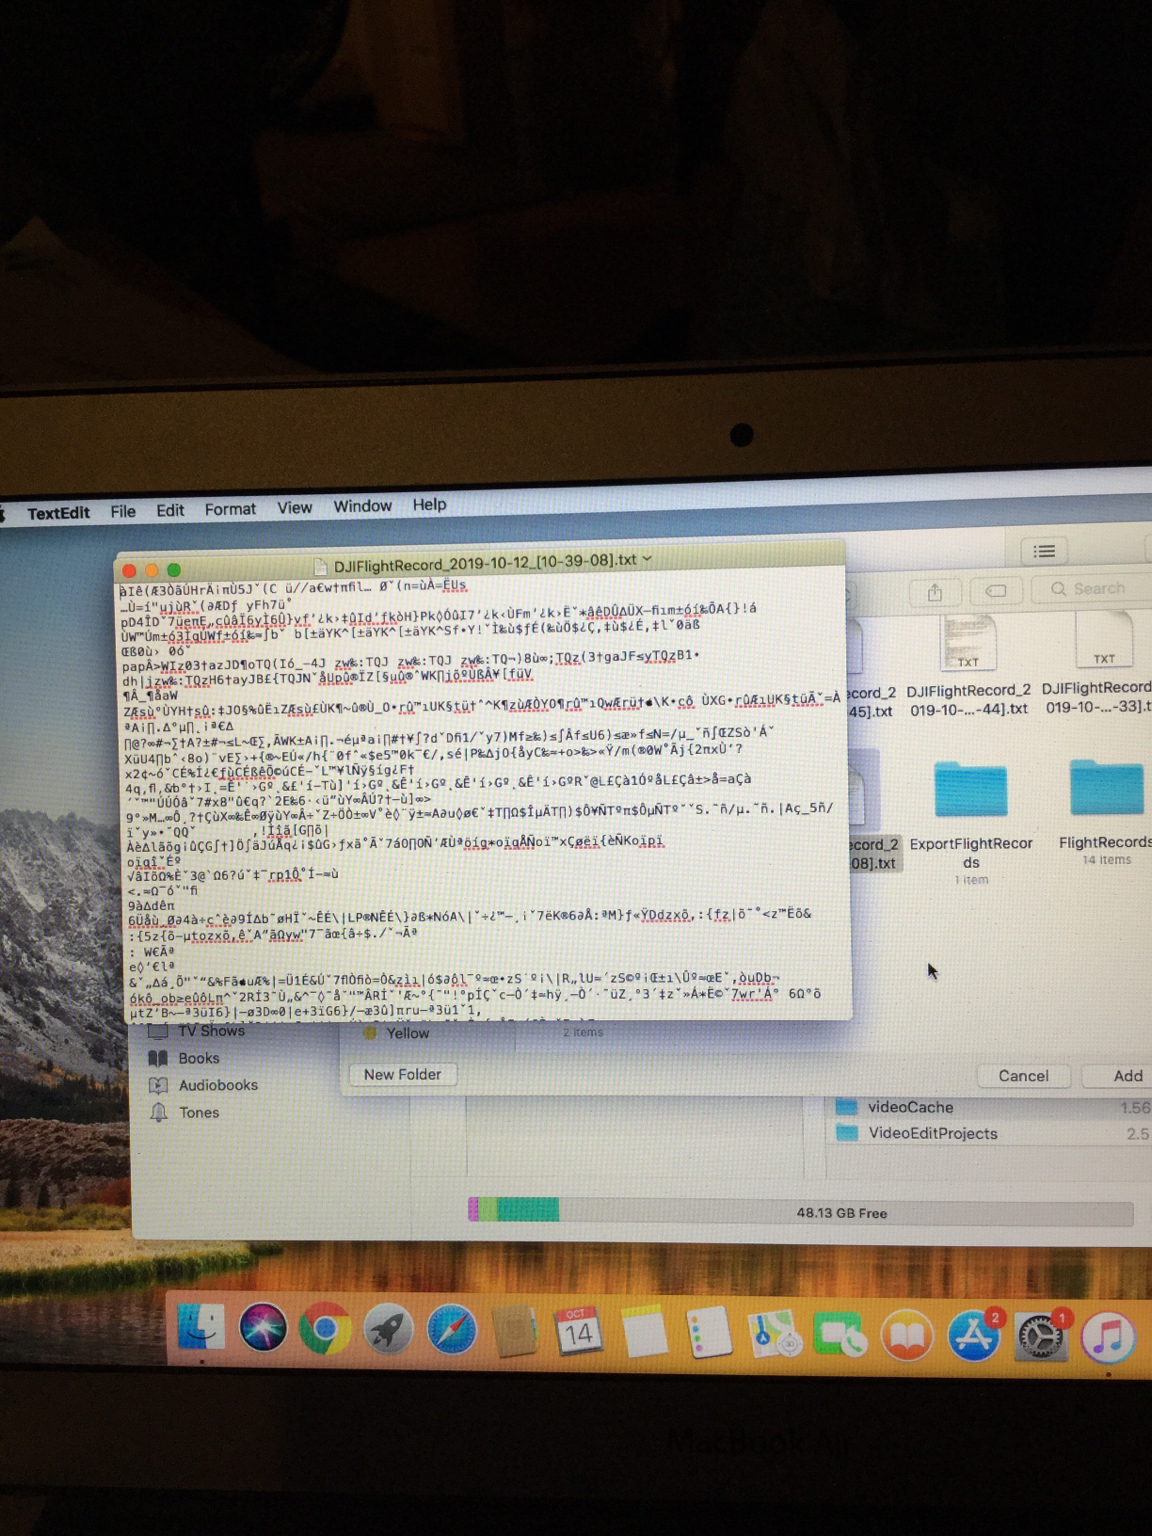This screenshot has height=1536, width=1152.
Task: Open Siri from the Dock
Action: (x=262, y=1329)
